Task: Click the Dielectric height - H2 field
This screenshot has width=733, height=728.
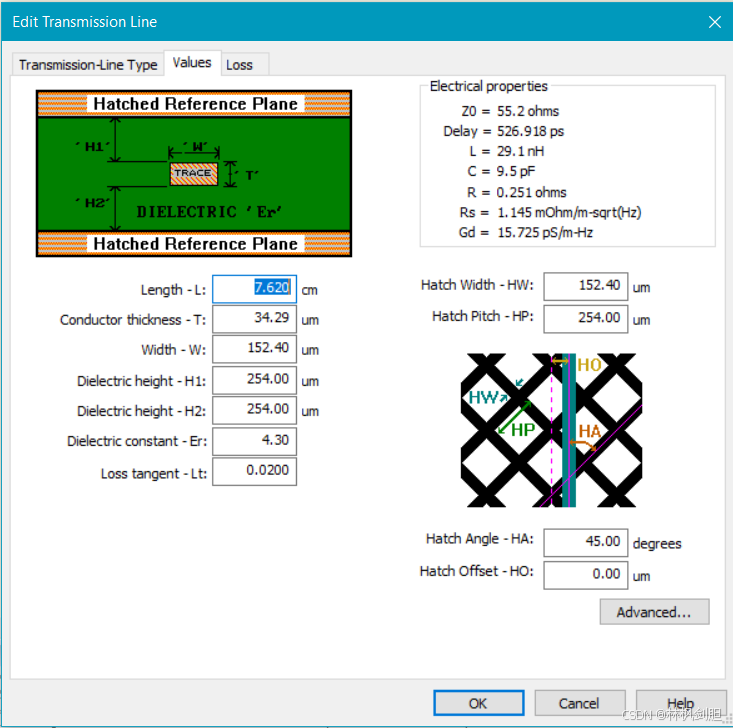Action: pyautogui.click(x=254, y=410)
